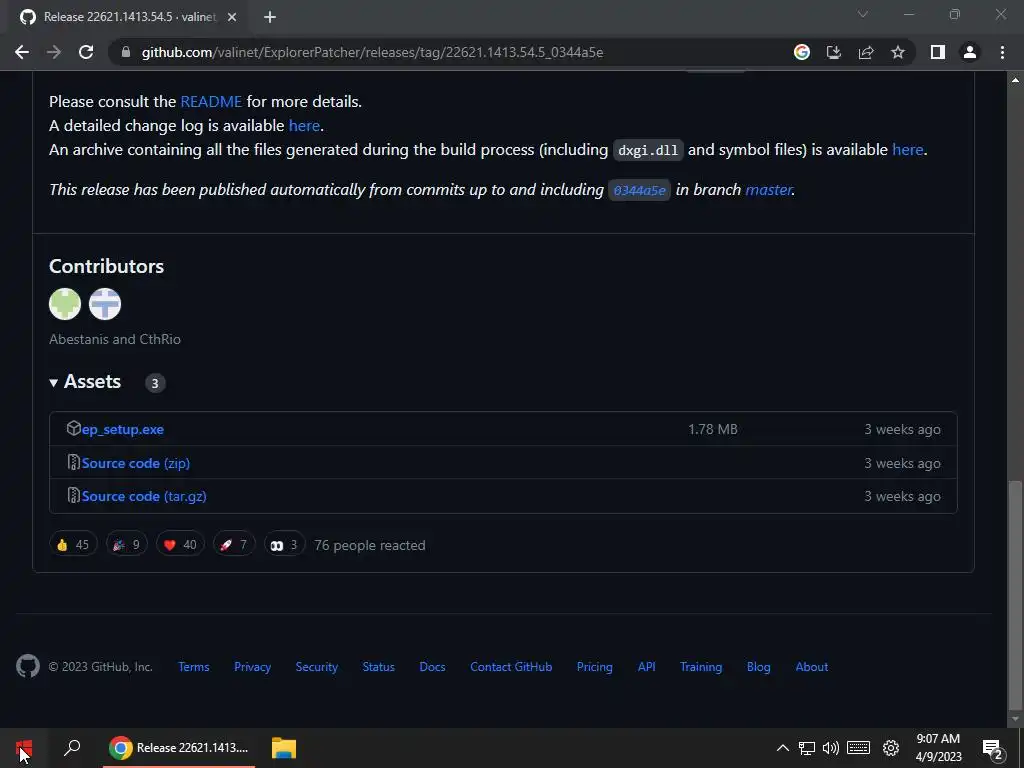This screenshot has height=768, width=1024.
Task: Click the browser forward arrow
Action: [x=54, y=52]
